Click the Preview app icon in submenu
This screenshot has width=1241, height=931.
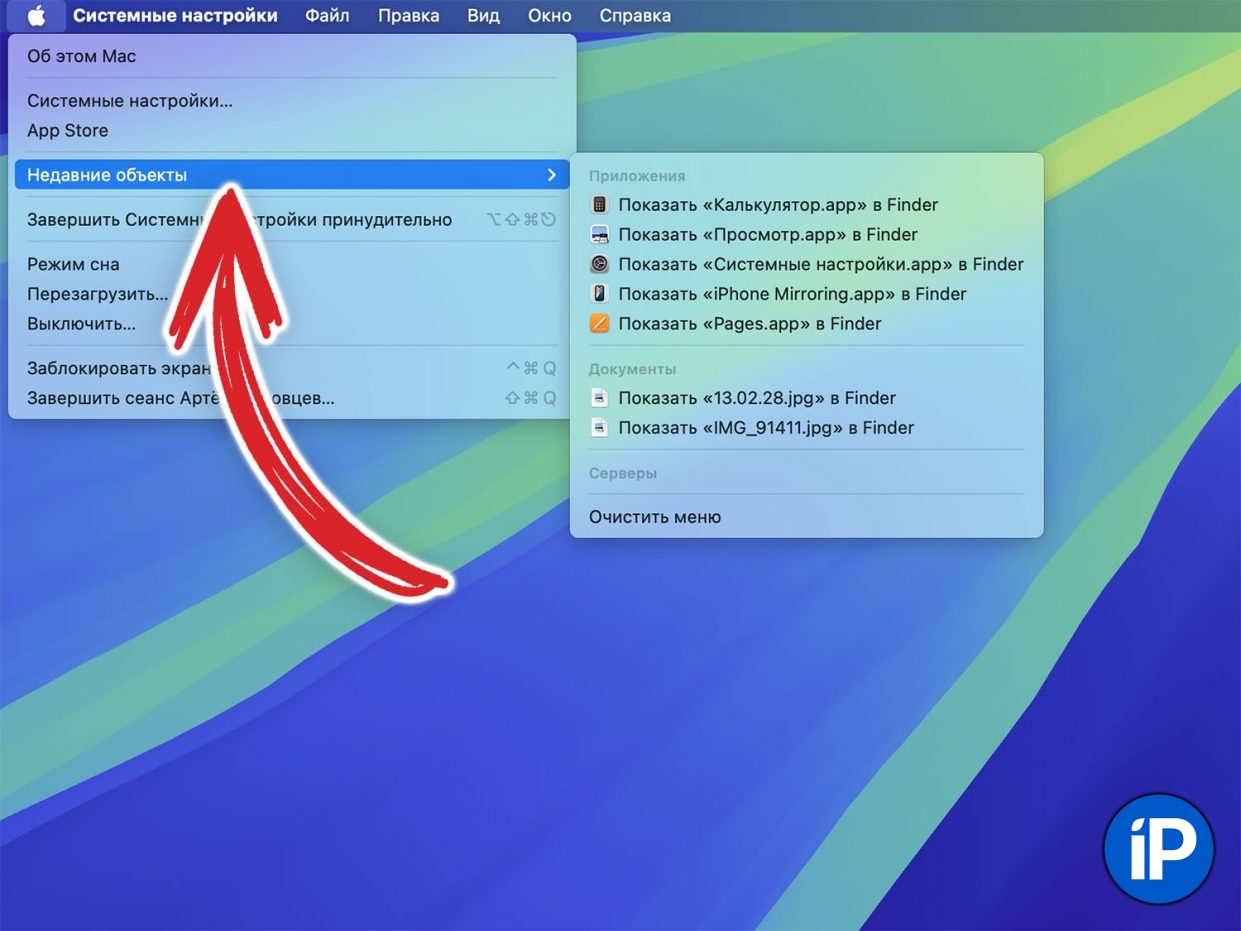tap(599, 235)
